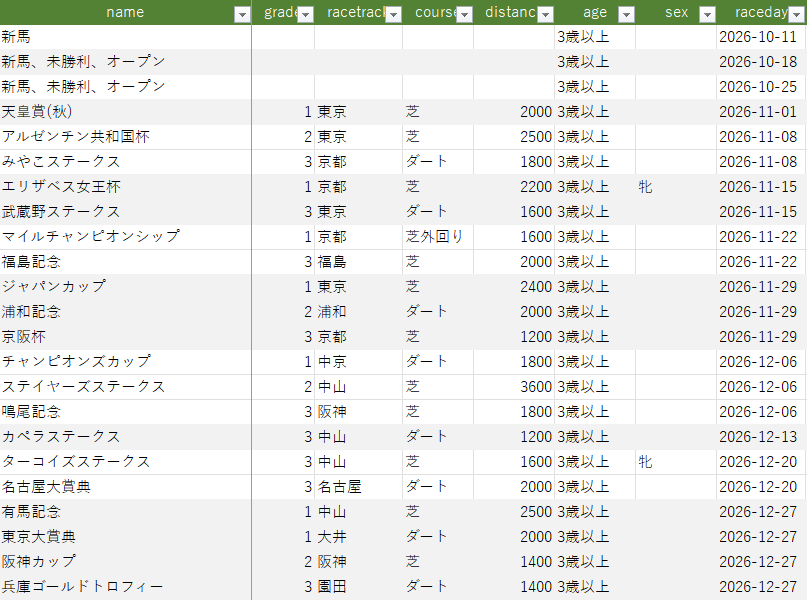Open the sex column filter dropdown
This screenshot has width=807, height=600.
[x=708, y=14]
